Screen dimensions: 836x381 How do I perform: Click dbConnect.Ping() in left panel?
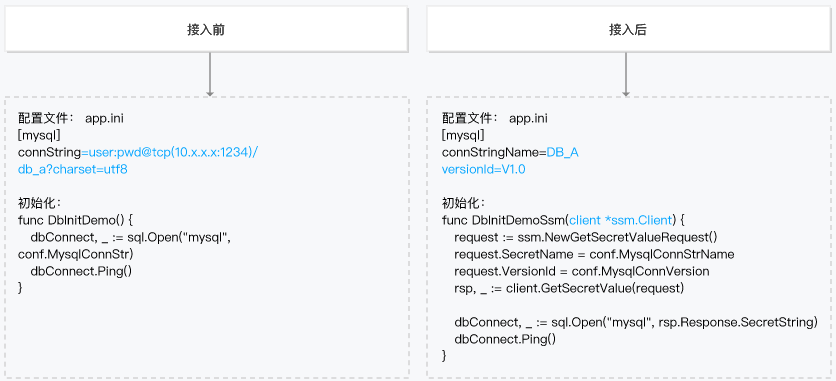[x=81, y=271]
